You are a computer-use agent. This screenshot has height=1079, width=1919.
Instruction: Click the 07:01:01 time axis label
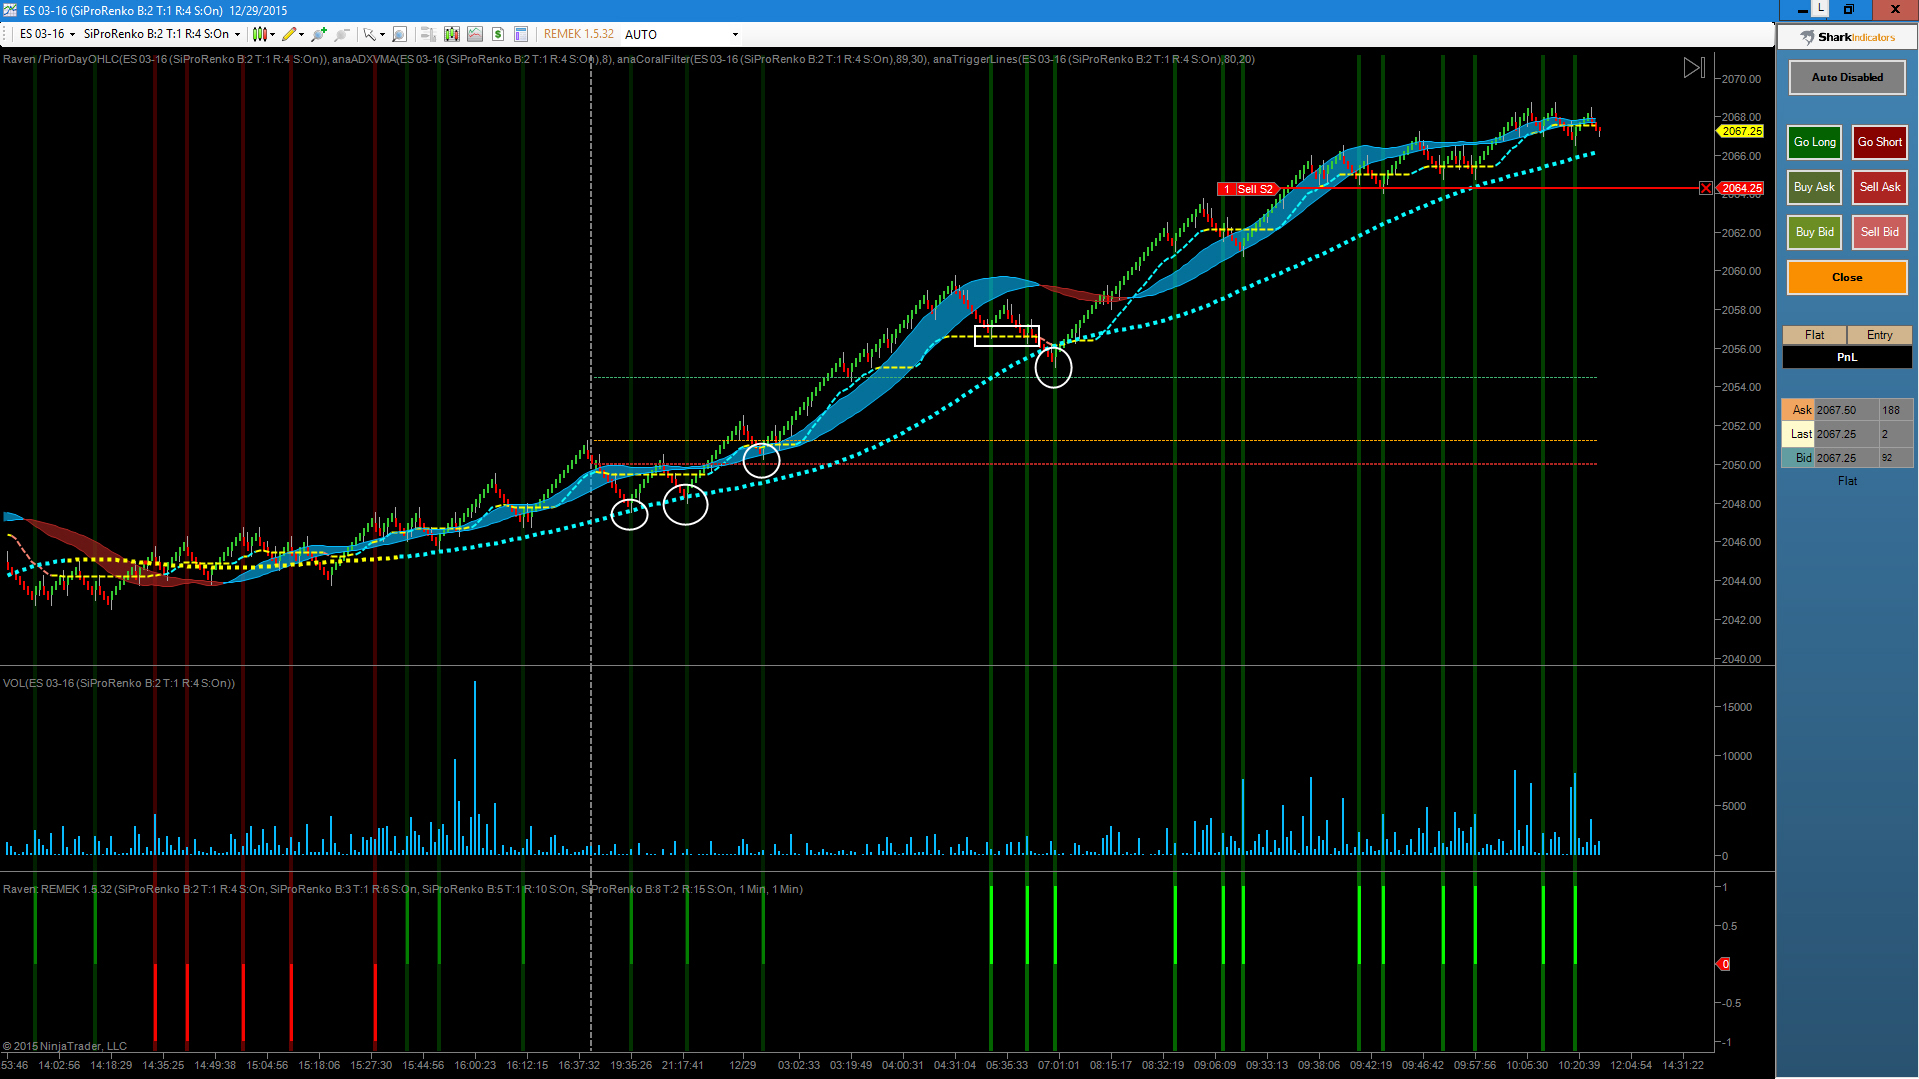click(x=1058, y=1065)
